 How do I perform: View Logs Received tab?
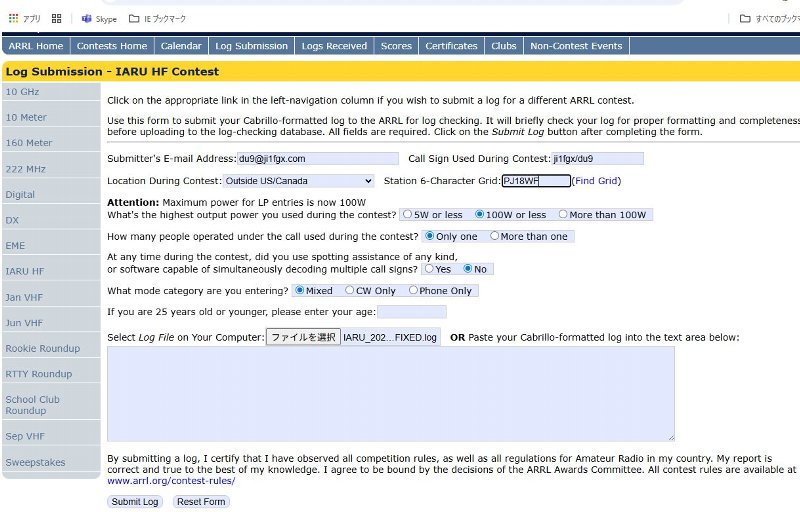click(334, 46)
